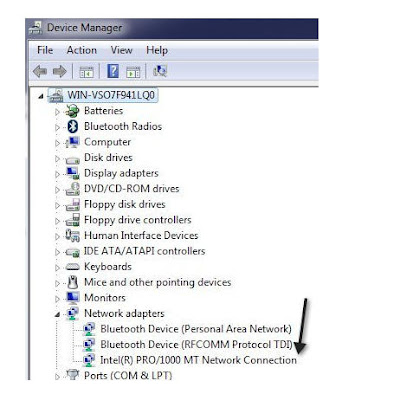Open the Help menu
The image size is (400, 394).
pos(157,51)
